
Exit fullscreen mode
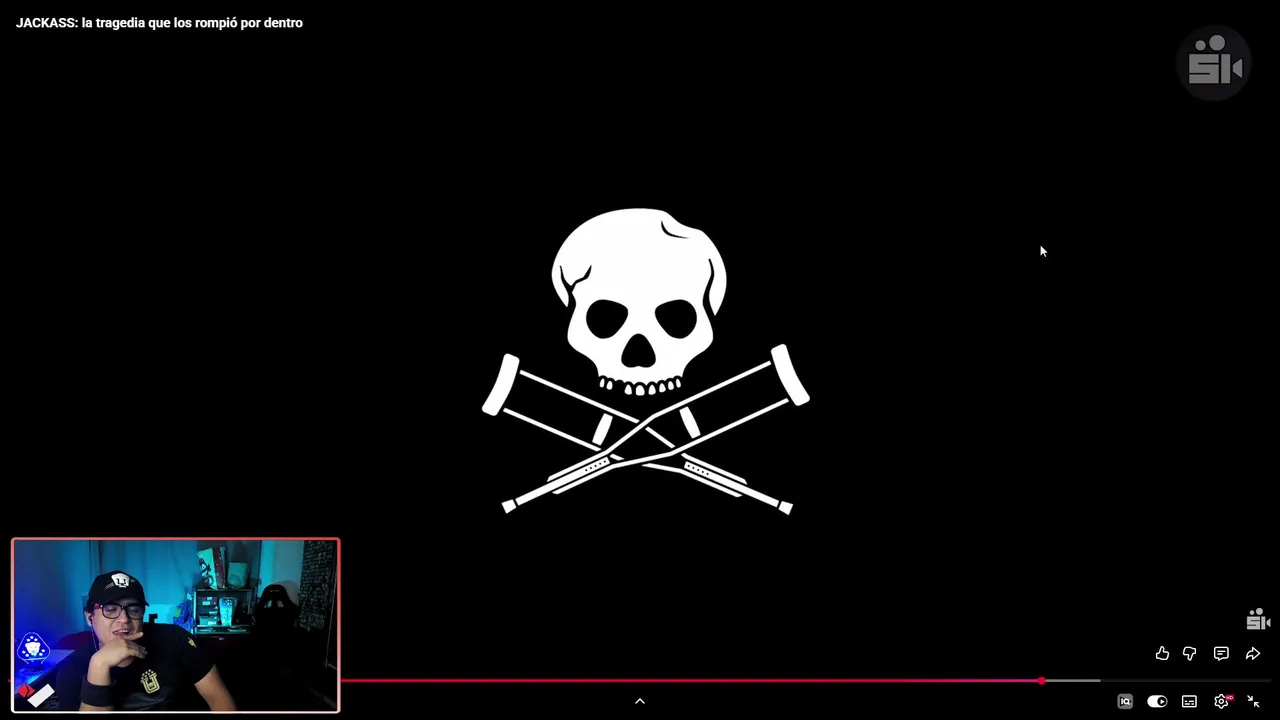(x=1253, y=702)
